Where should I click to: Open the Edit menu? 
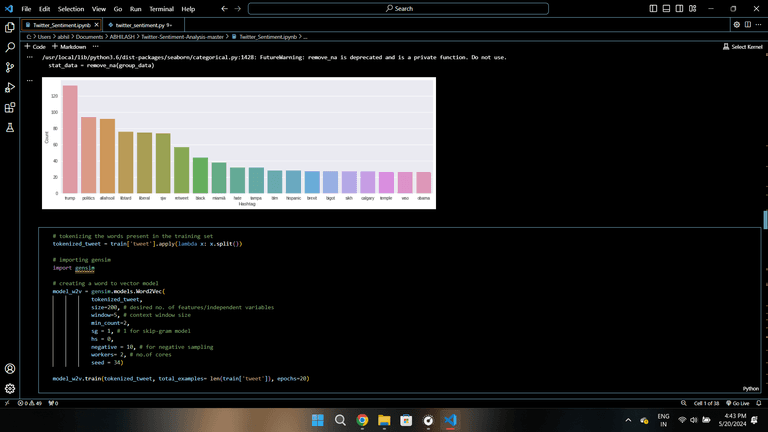45,9
